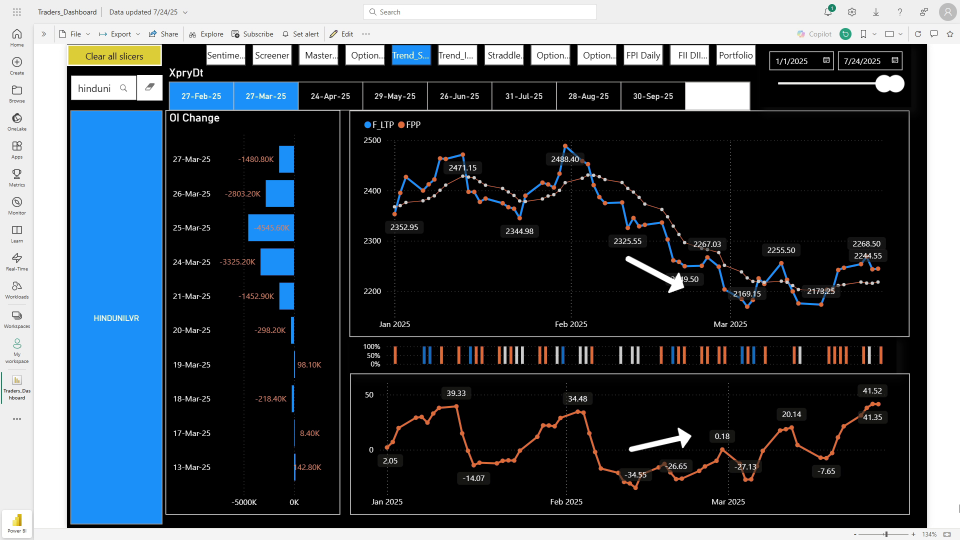Viewport: 960px width, 540px height.
Task: Open calendar picker for the 1/1/2025 date
Action: click(x=826, y=61)
